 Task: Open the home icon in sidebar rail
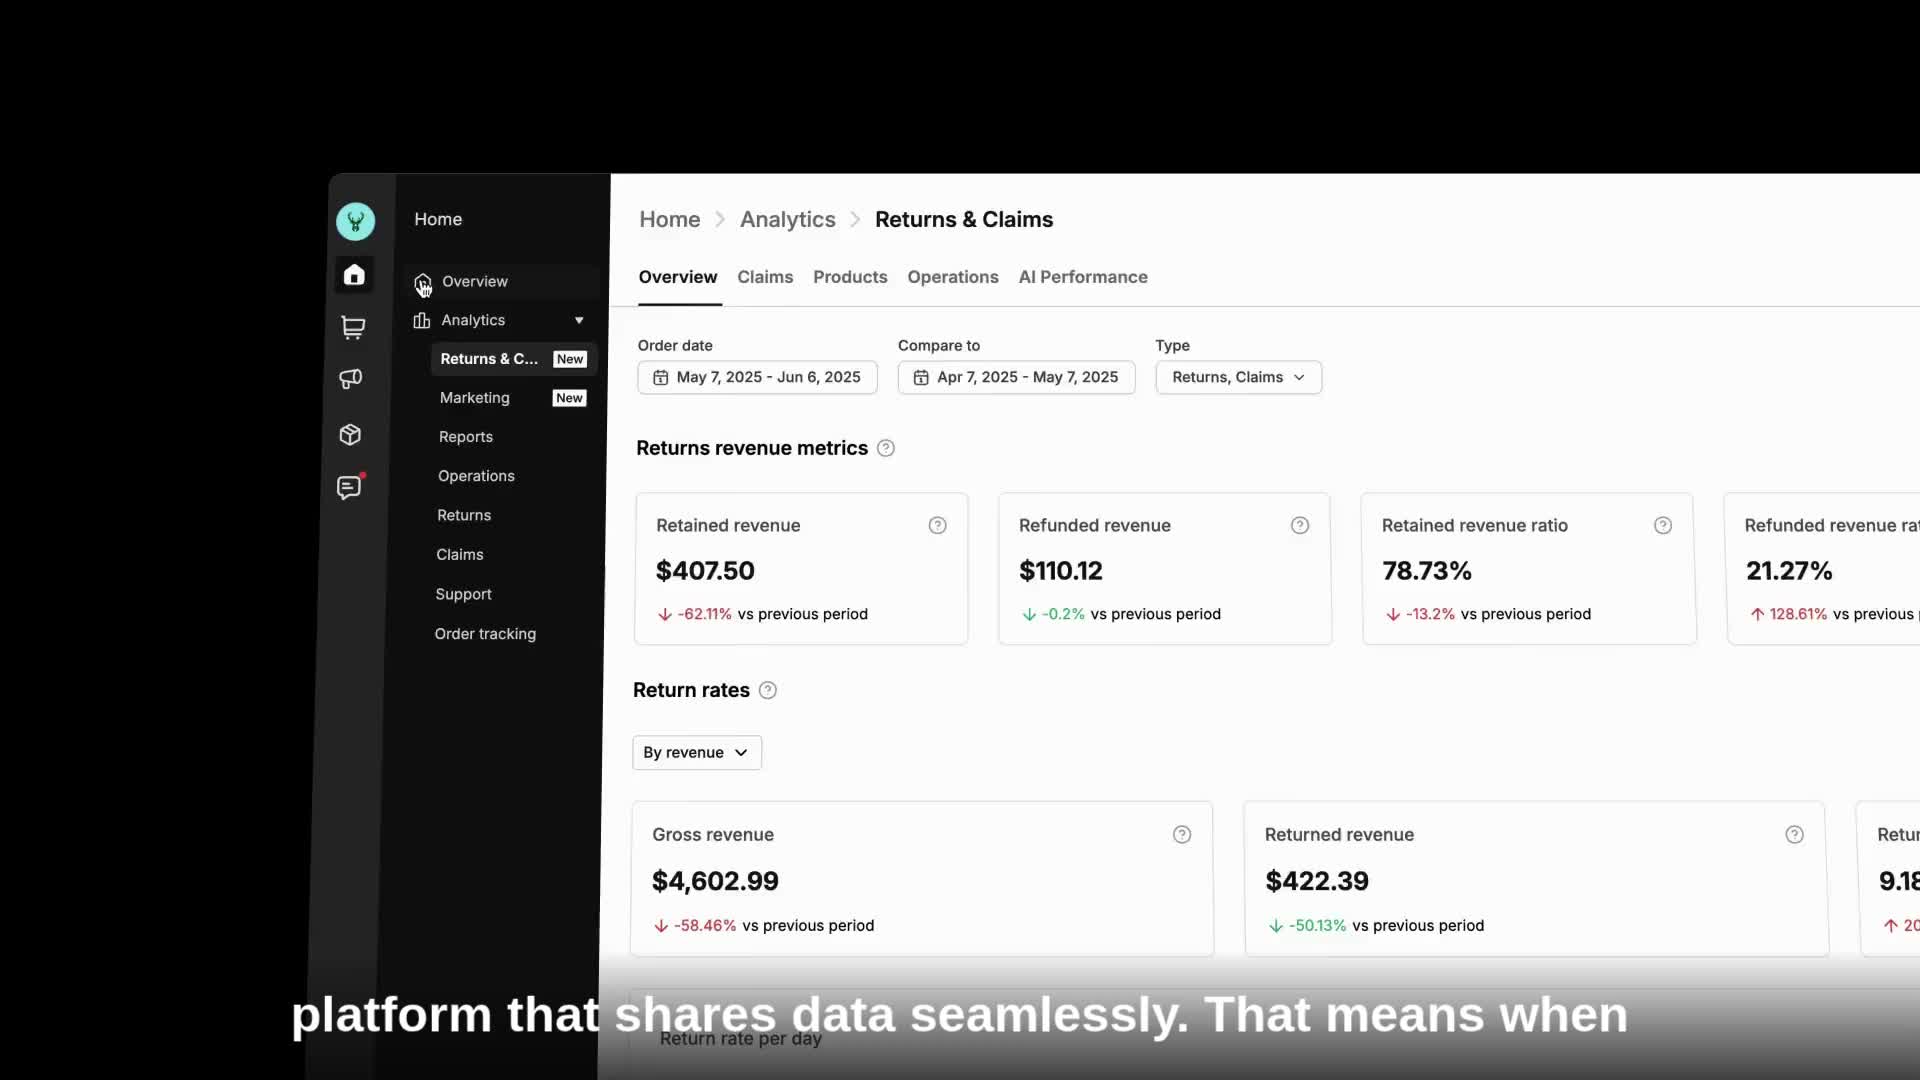[x=354, y=275]
